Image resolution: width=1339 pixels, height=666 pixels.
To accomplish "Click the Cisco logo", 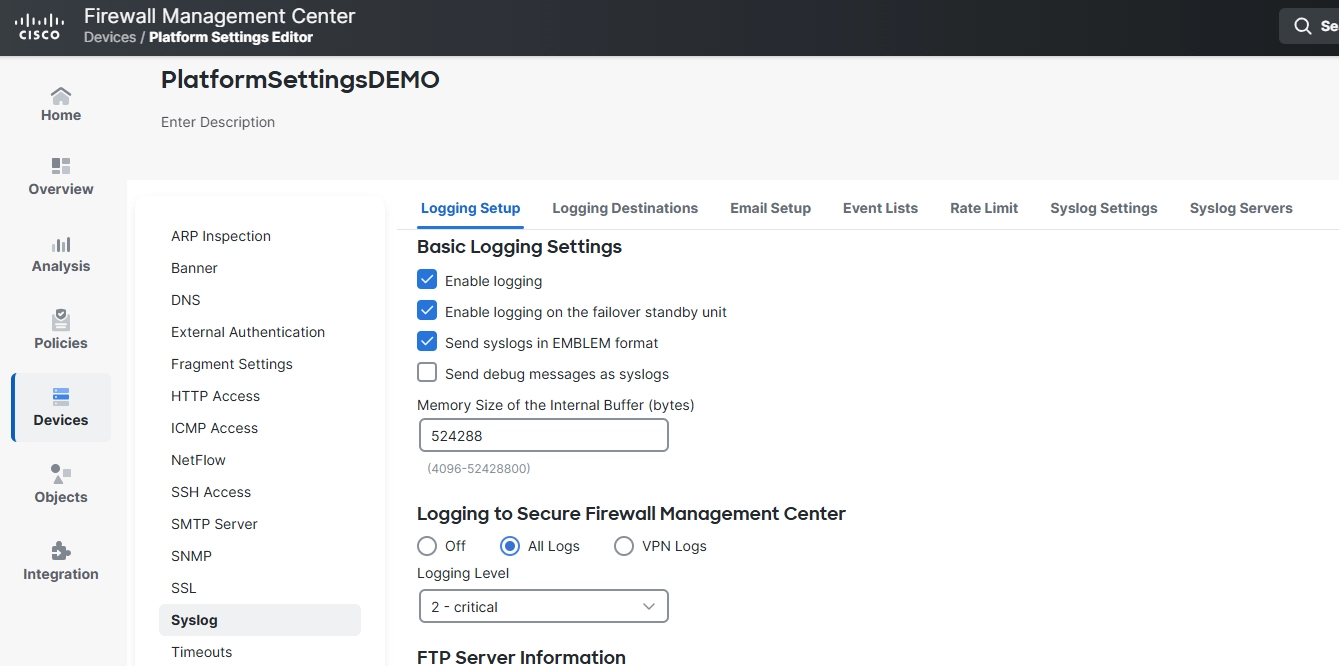I will 41,27.
